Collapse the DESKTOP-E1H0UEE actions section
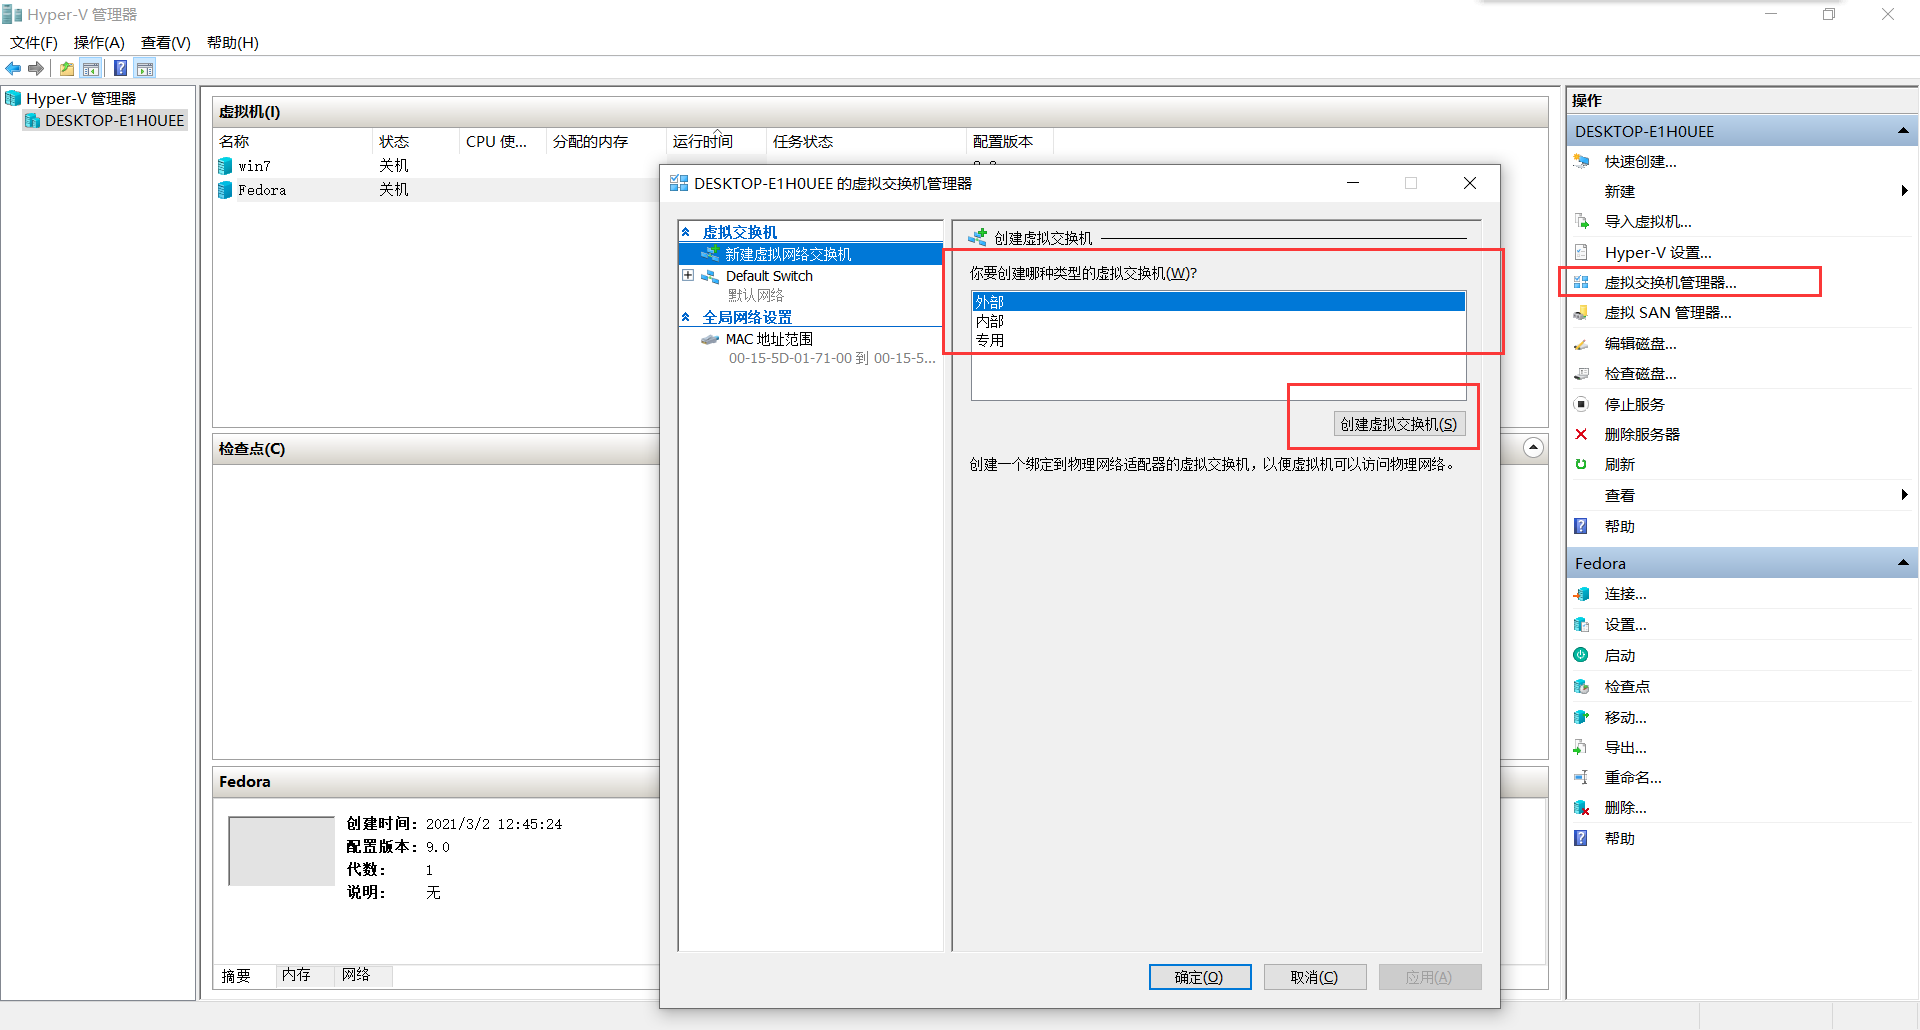 1902,131
